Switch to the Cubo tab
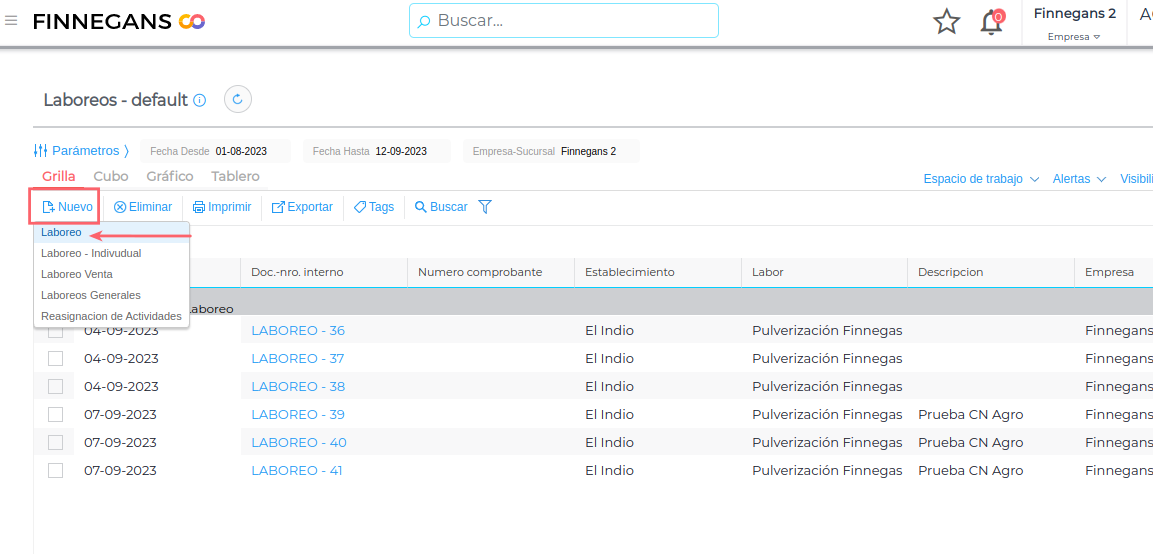The height and width of the screenshot is (554, 1153). click(111, 177)
